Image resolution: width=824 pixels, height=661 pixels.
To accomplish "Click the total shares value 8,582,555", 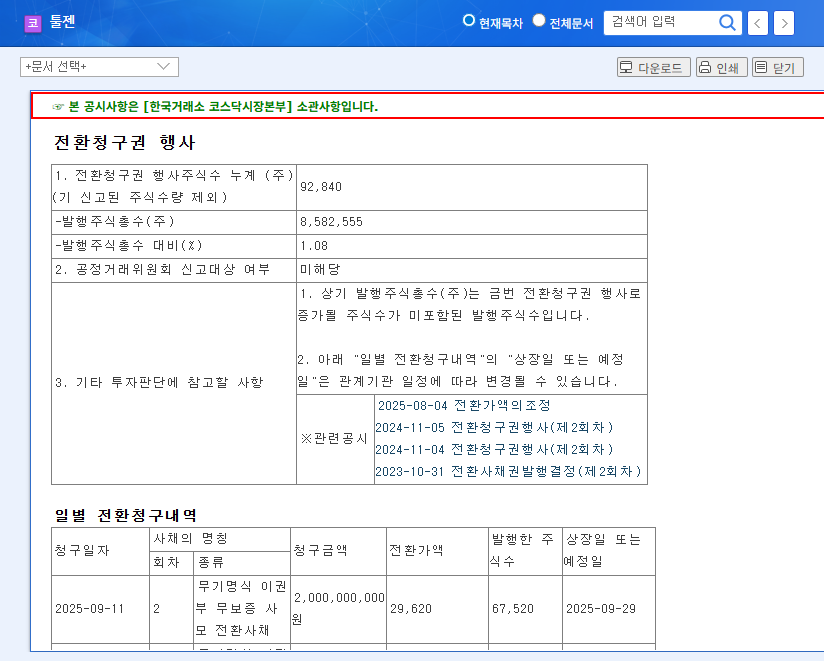I will point(331,222).
